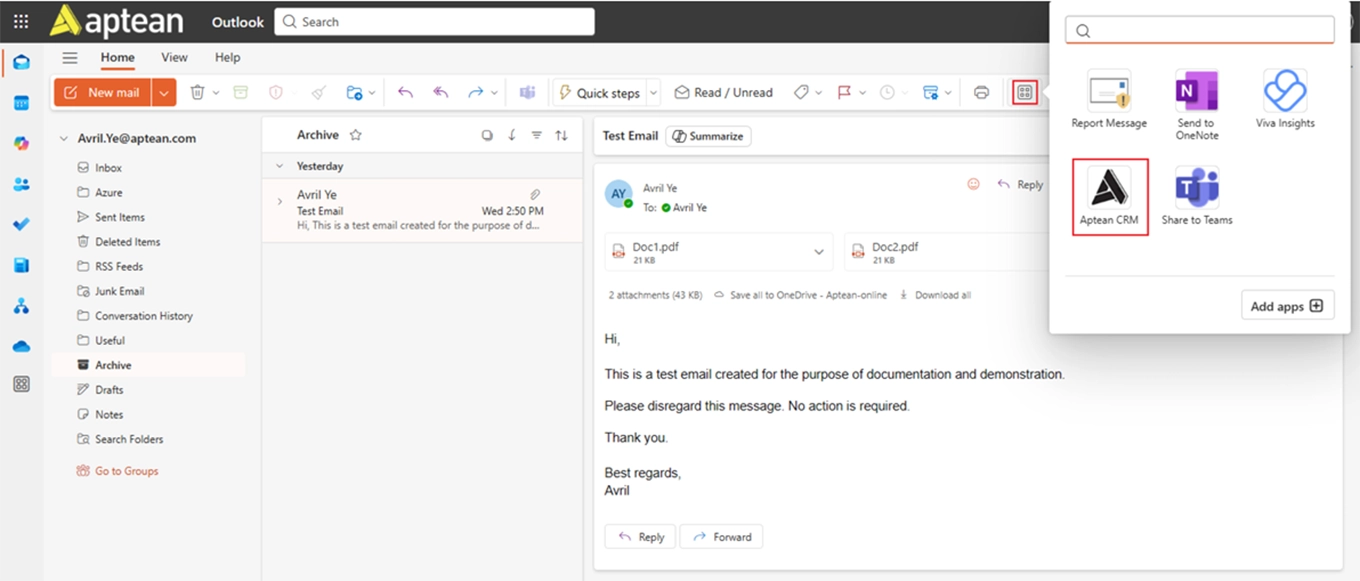The width and height of the screenshot is (1360, 581).
Task: Open the Help menu
Action: click(x=227, y=57)
